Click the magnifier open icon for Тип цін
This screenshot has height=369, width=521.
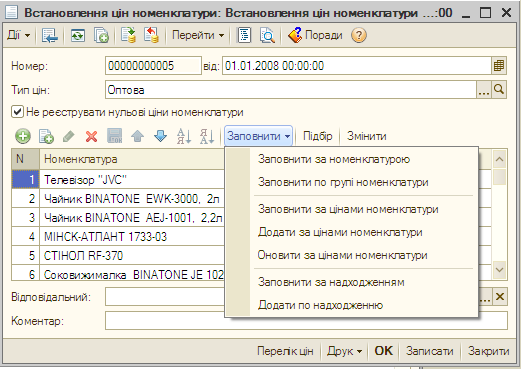pos(499,90)
